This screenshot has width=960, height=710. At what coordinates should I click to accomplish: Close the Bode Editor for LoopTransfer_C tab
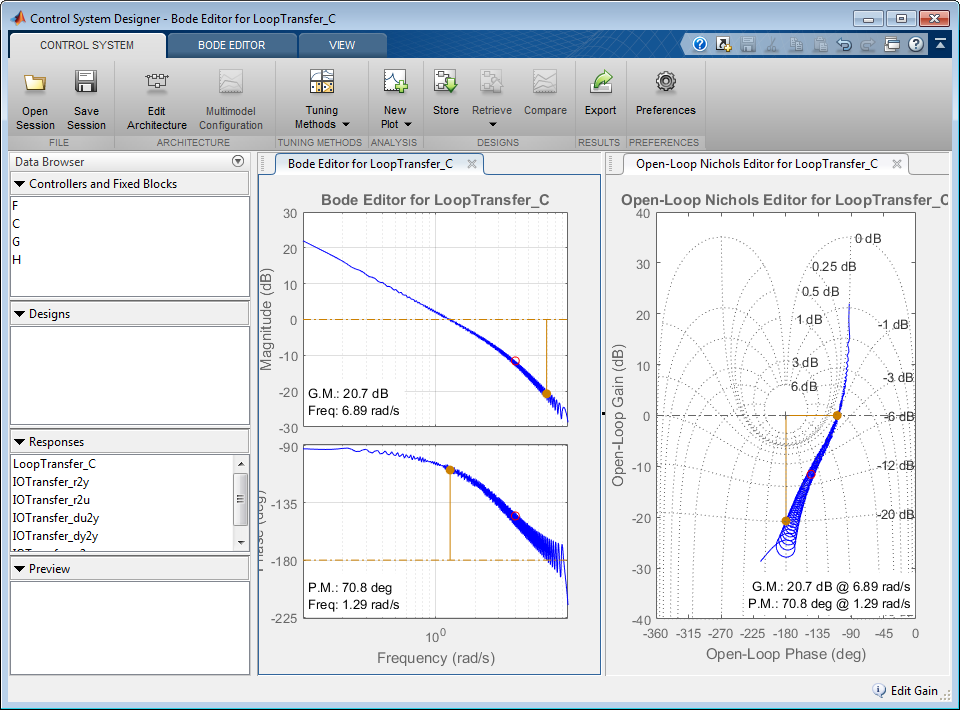(471, 164)
